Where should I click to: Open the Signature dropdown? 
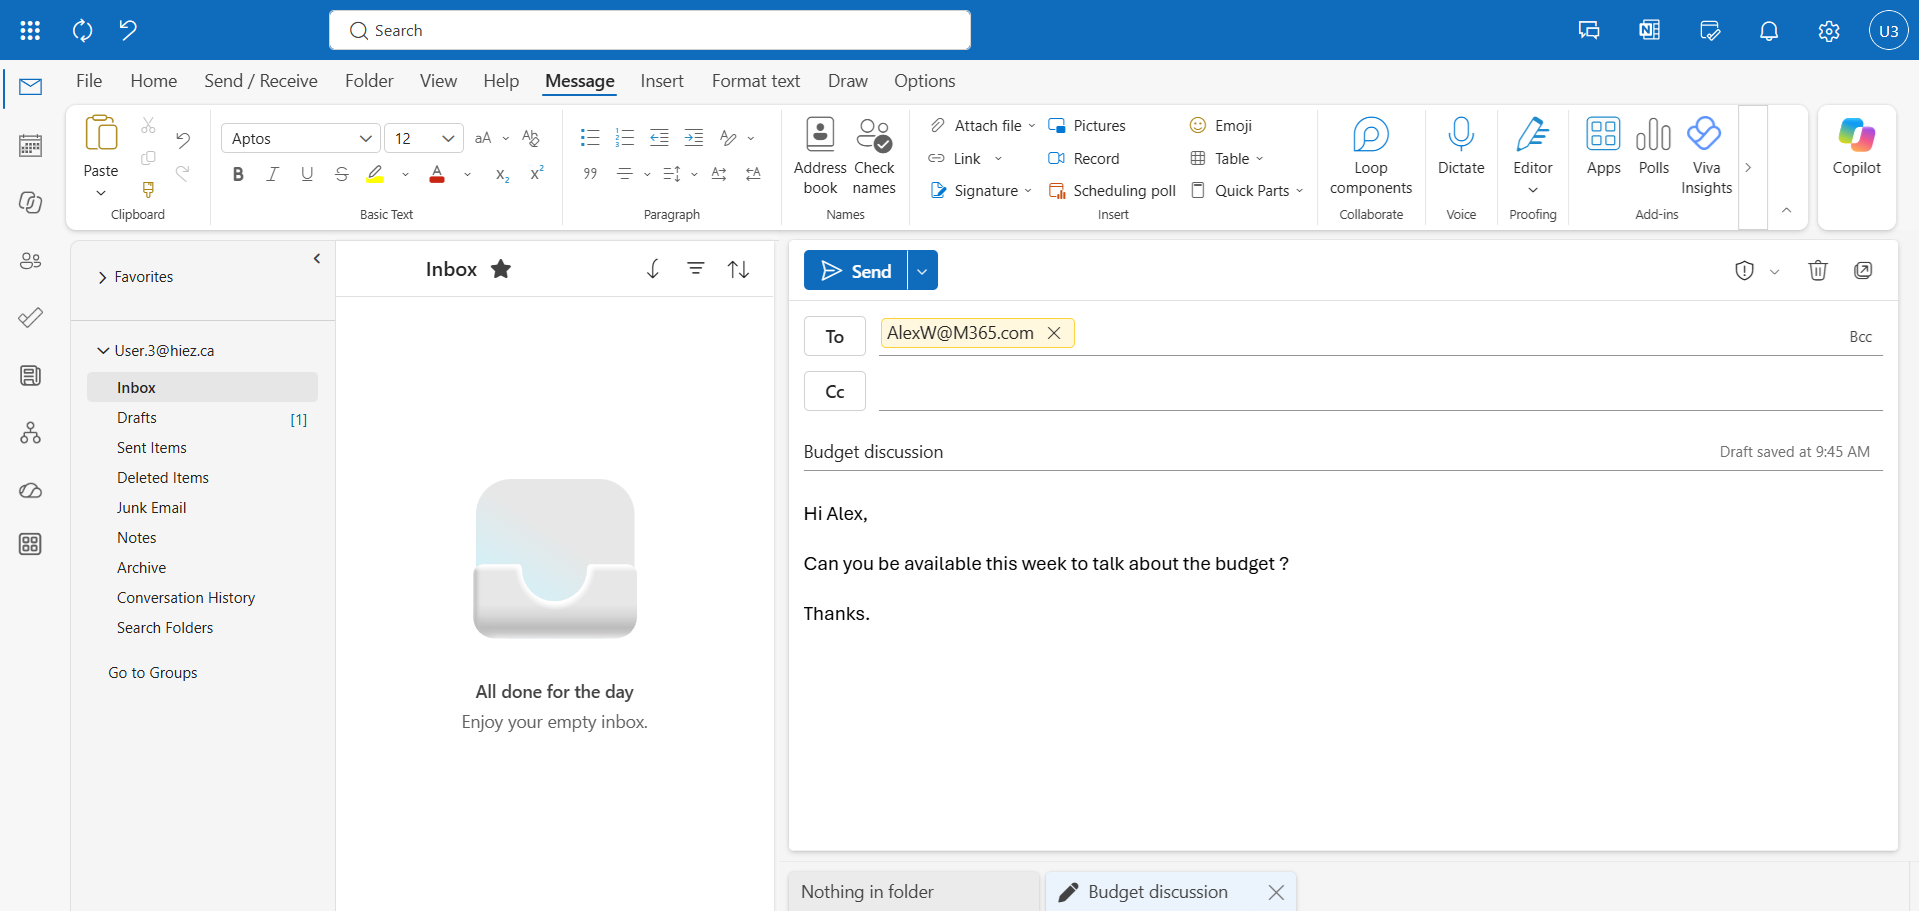click(x=1027, y=191)
